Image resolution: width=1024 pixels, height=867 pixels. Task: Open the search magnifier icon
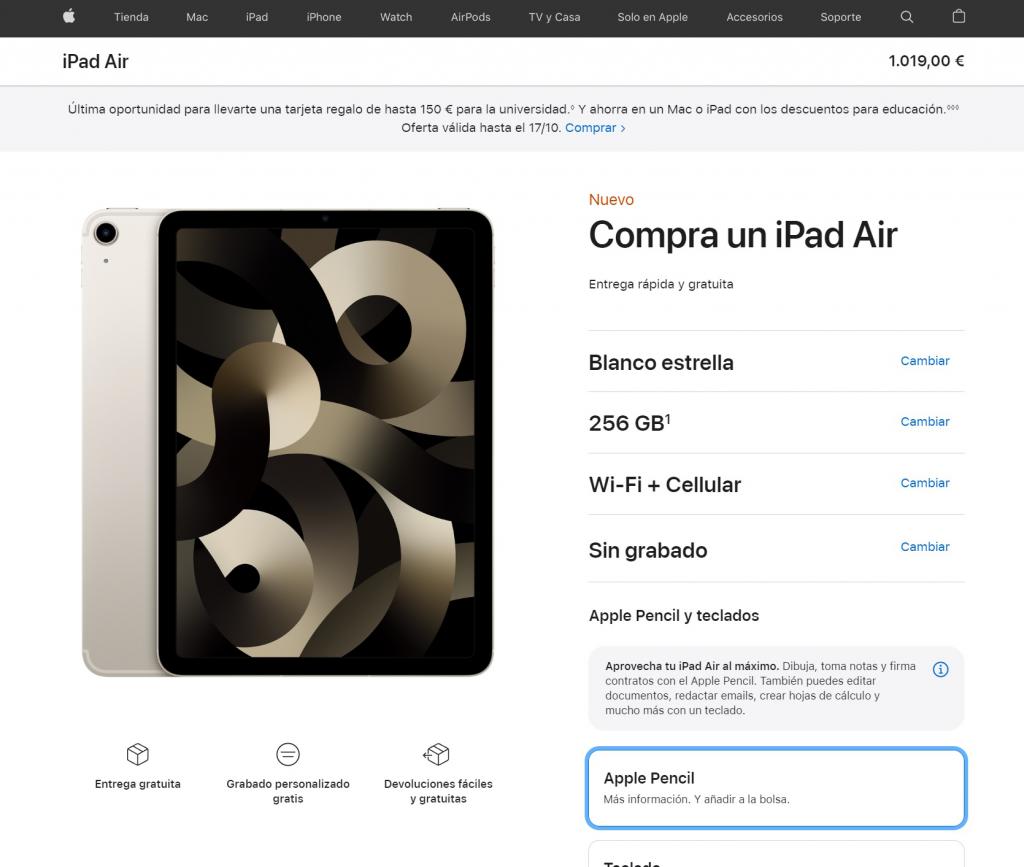coord(906,17)
